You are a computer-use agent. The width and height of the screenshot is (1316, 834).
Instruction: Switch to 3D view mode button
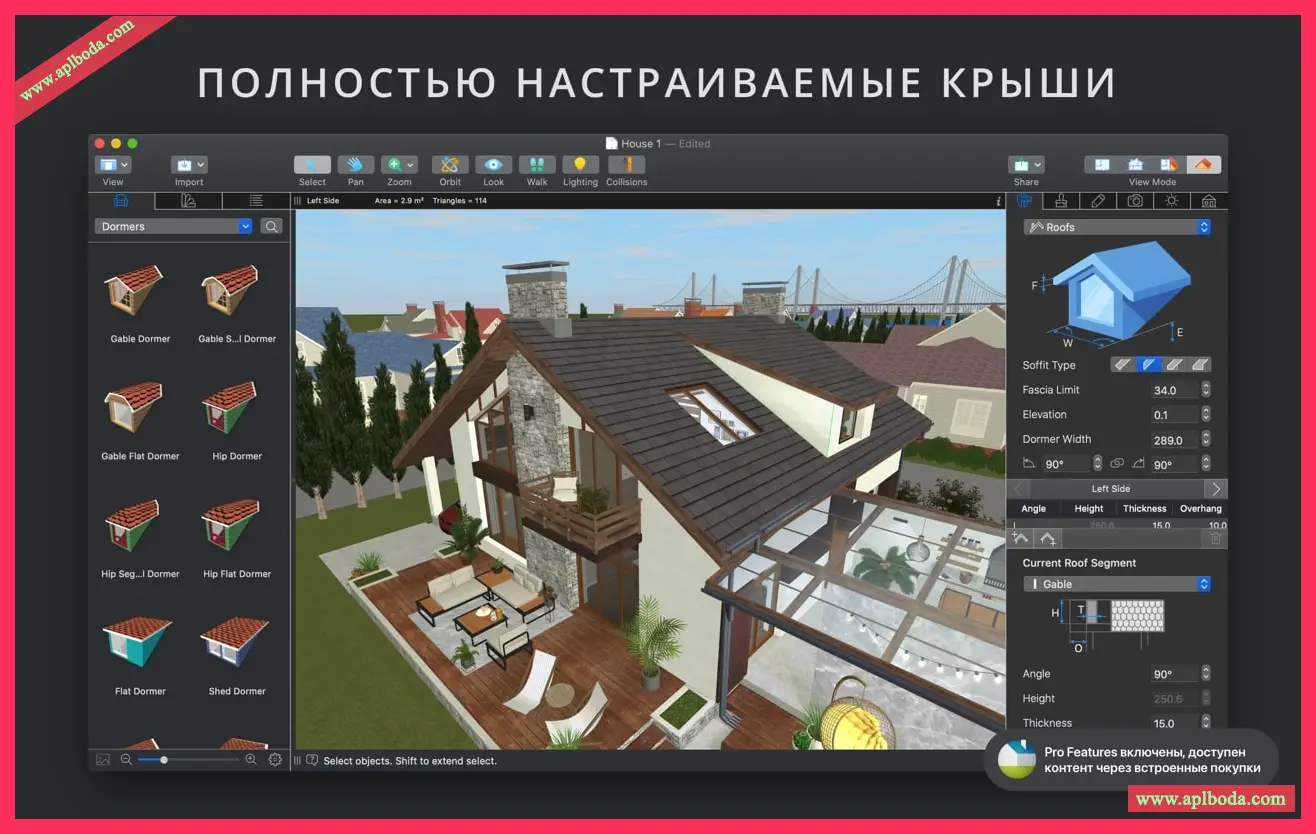[1204, 165]
